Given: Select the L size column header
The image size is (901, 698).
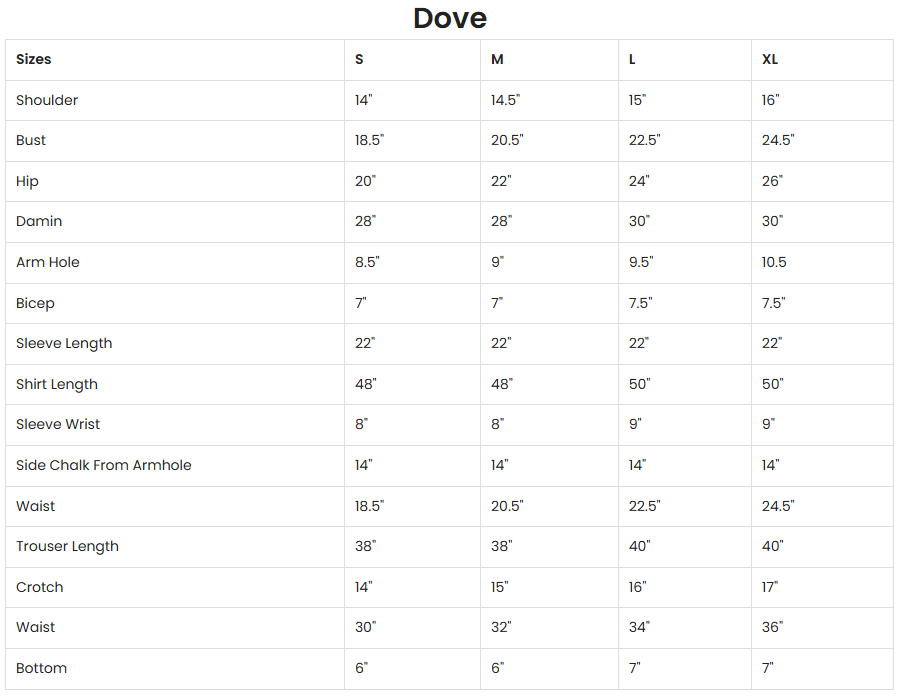Looking at the screenshot, I should [632, 59].
